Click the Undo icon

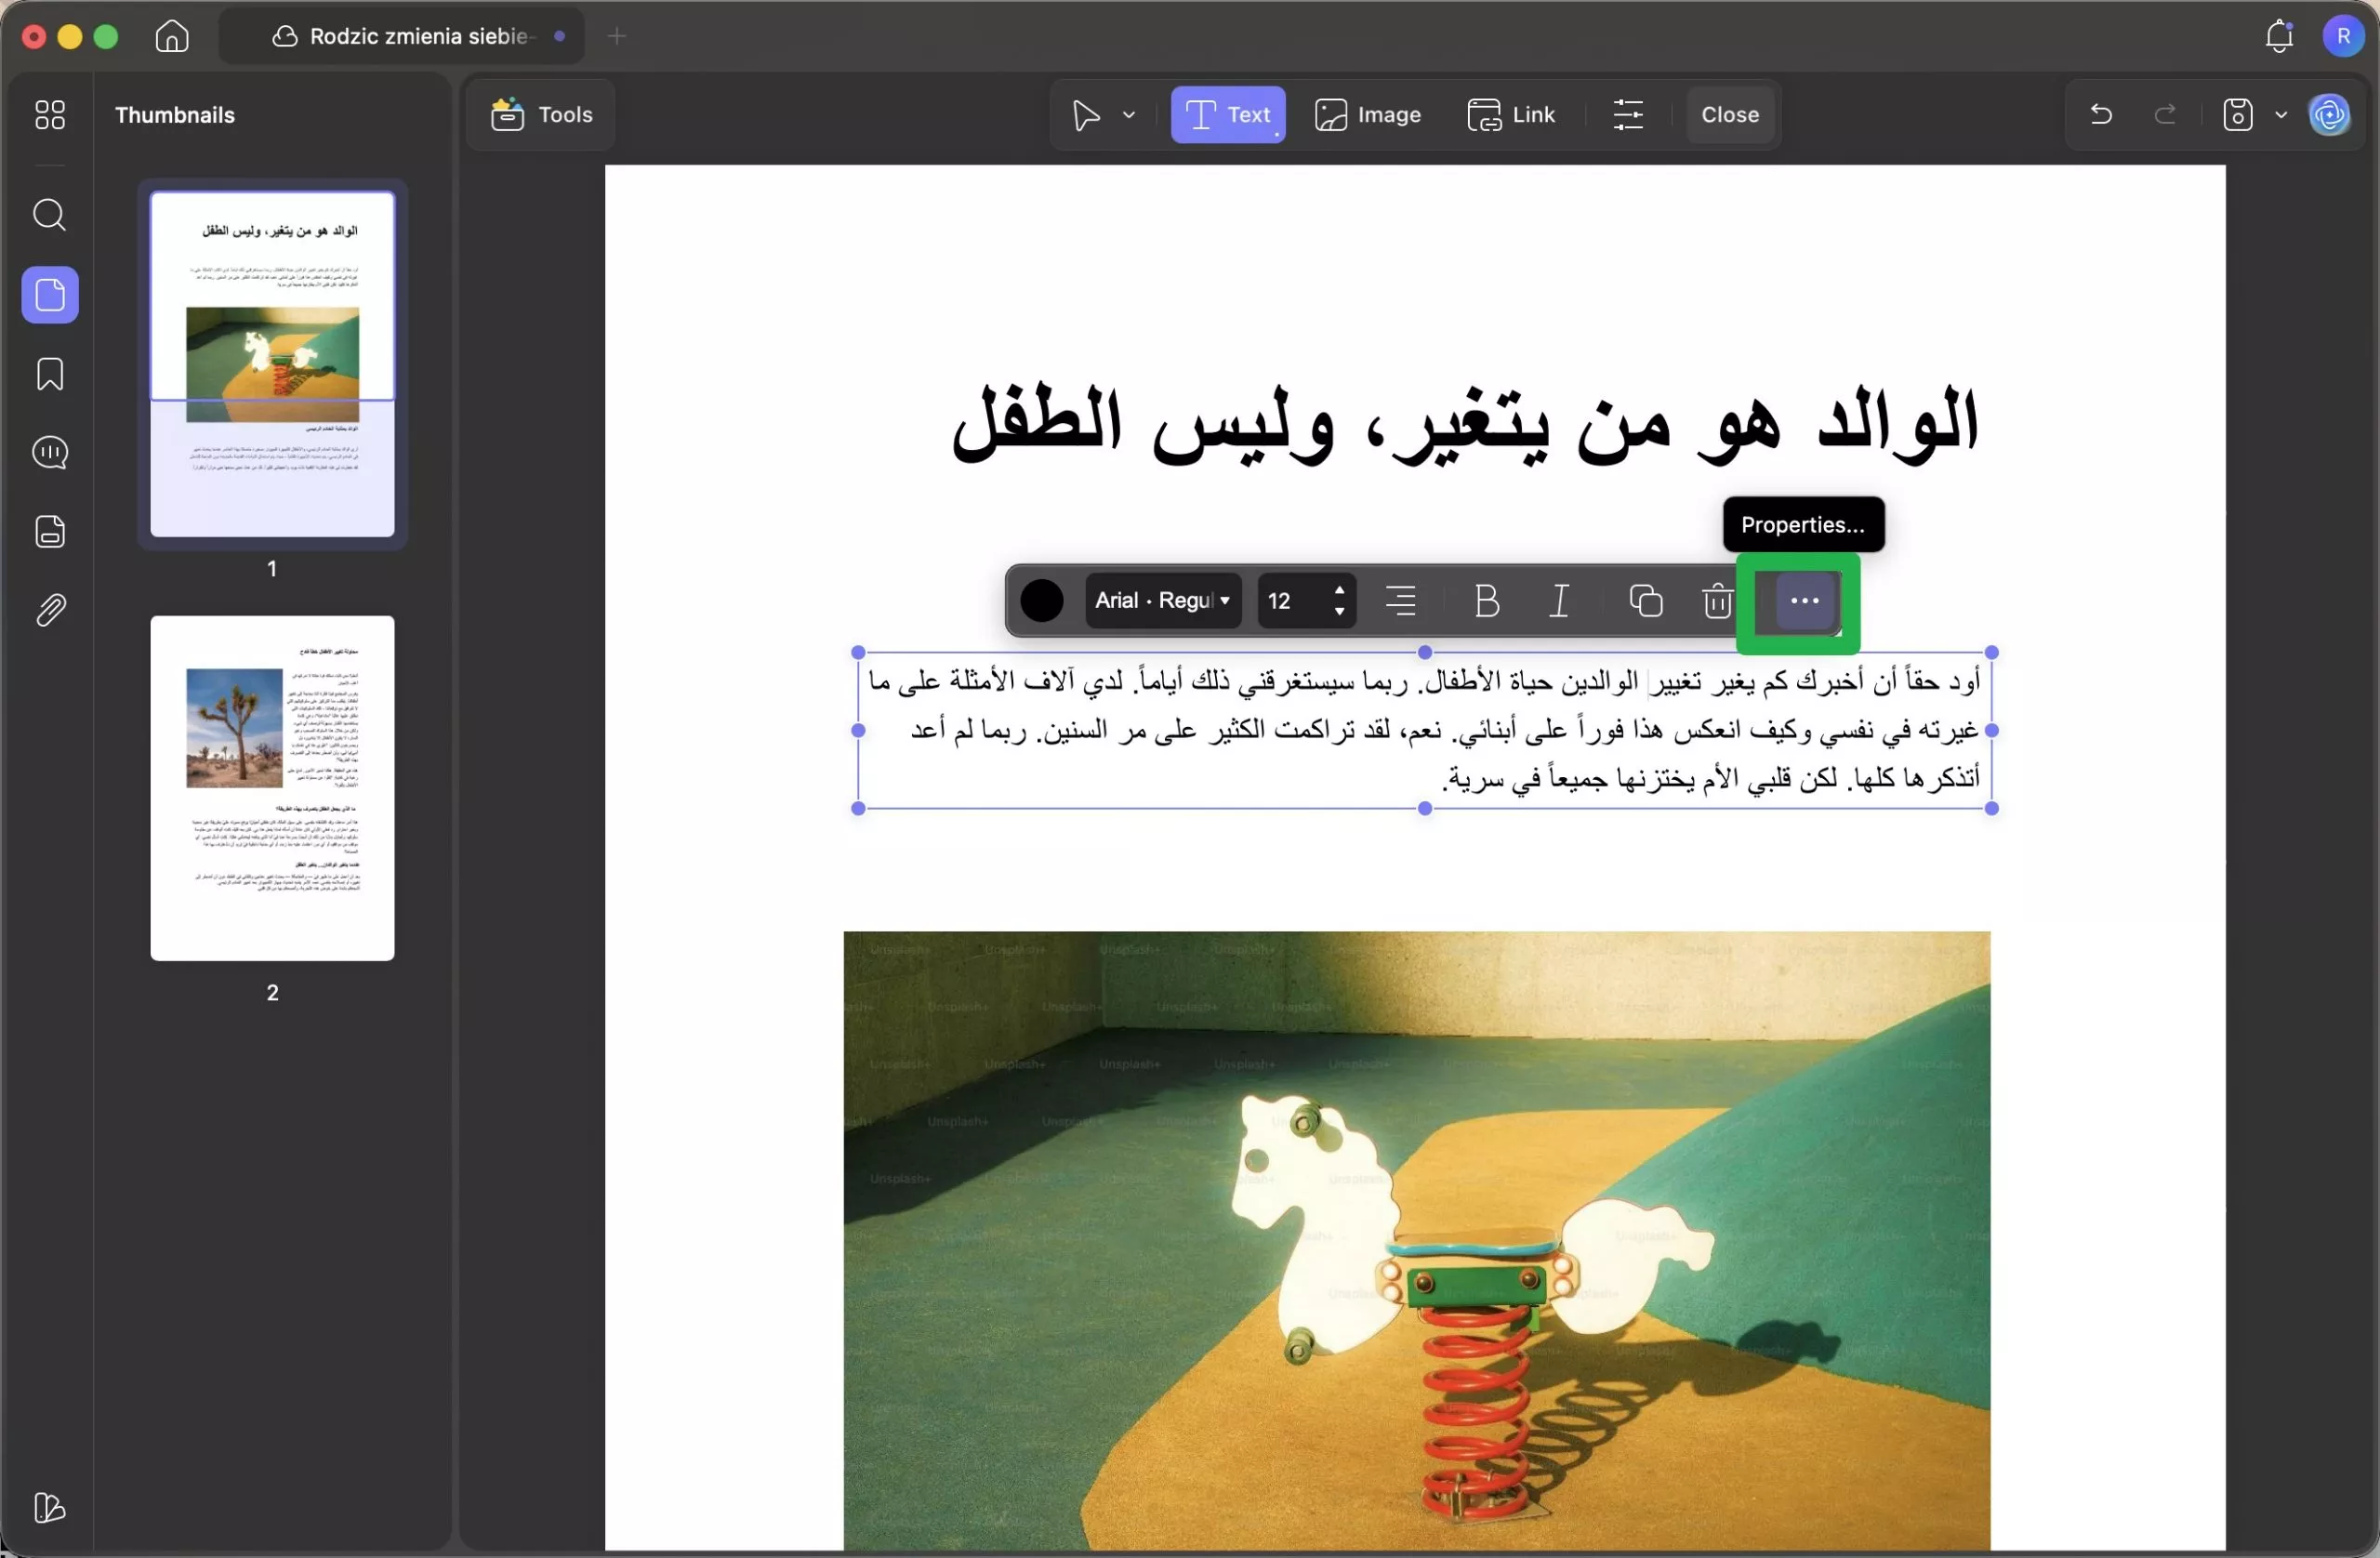pos(2100,114)
